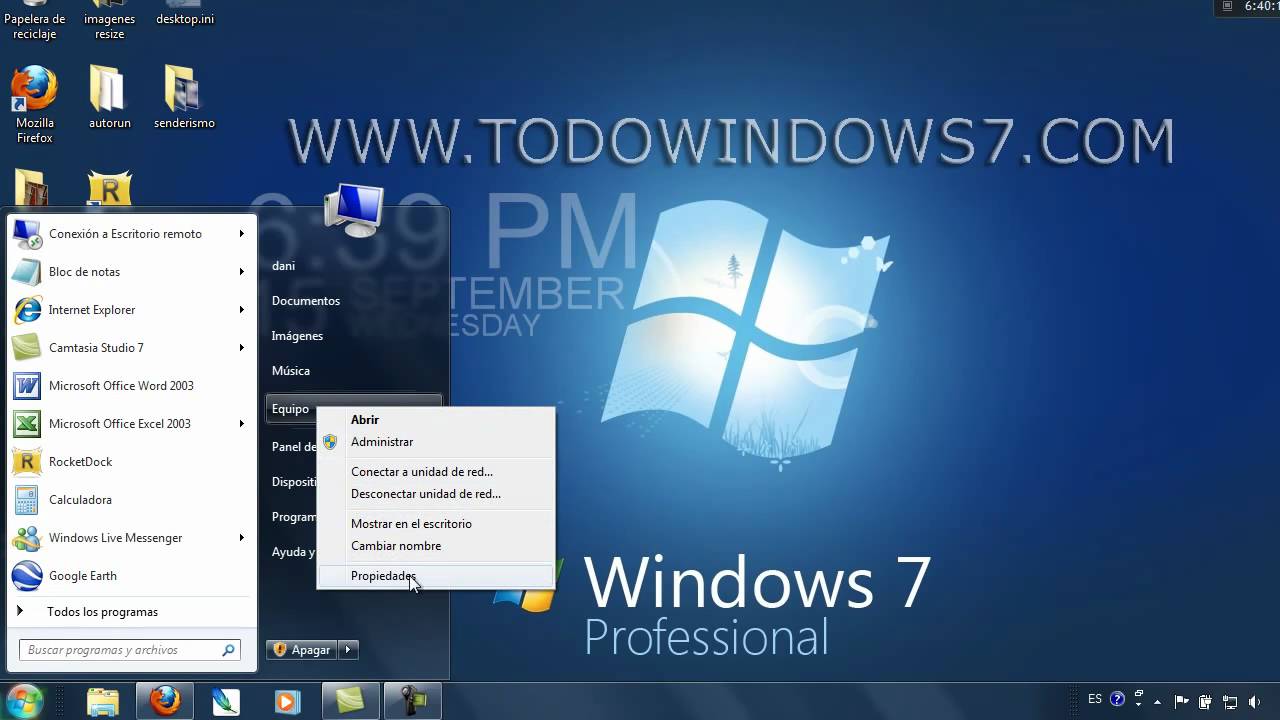Screen dimensions: 1280x720
Task: Open the arrow next to Apagar
Action: pos(348,650)
